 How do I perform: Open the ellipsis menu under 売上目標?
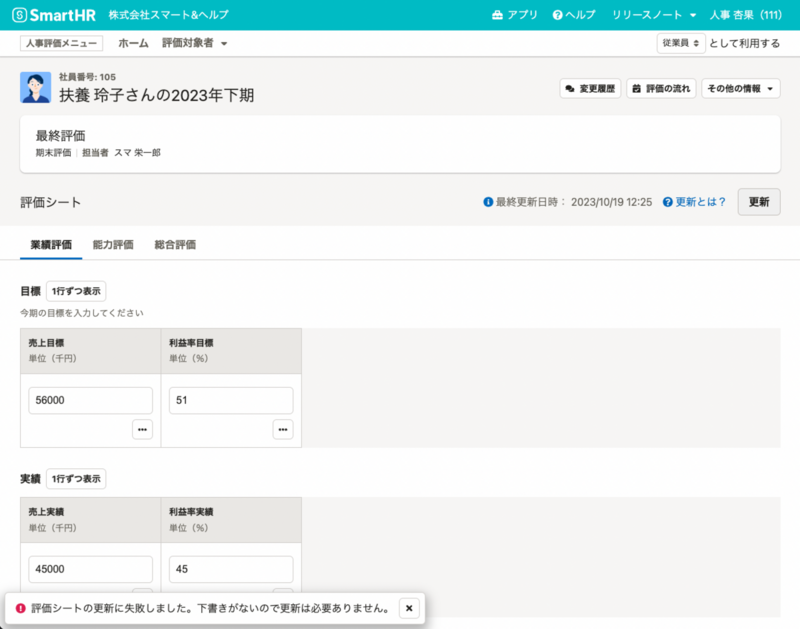142,429
